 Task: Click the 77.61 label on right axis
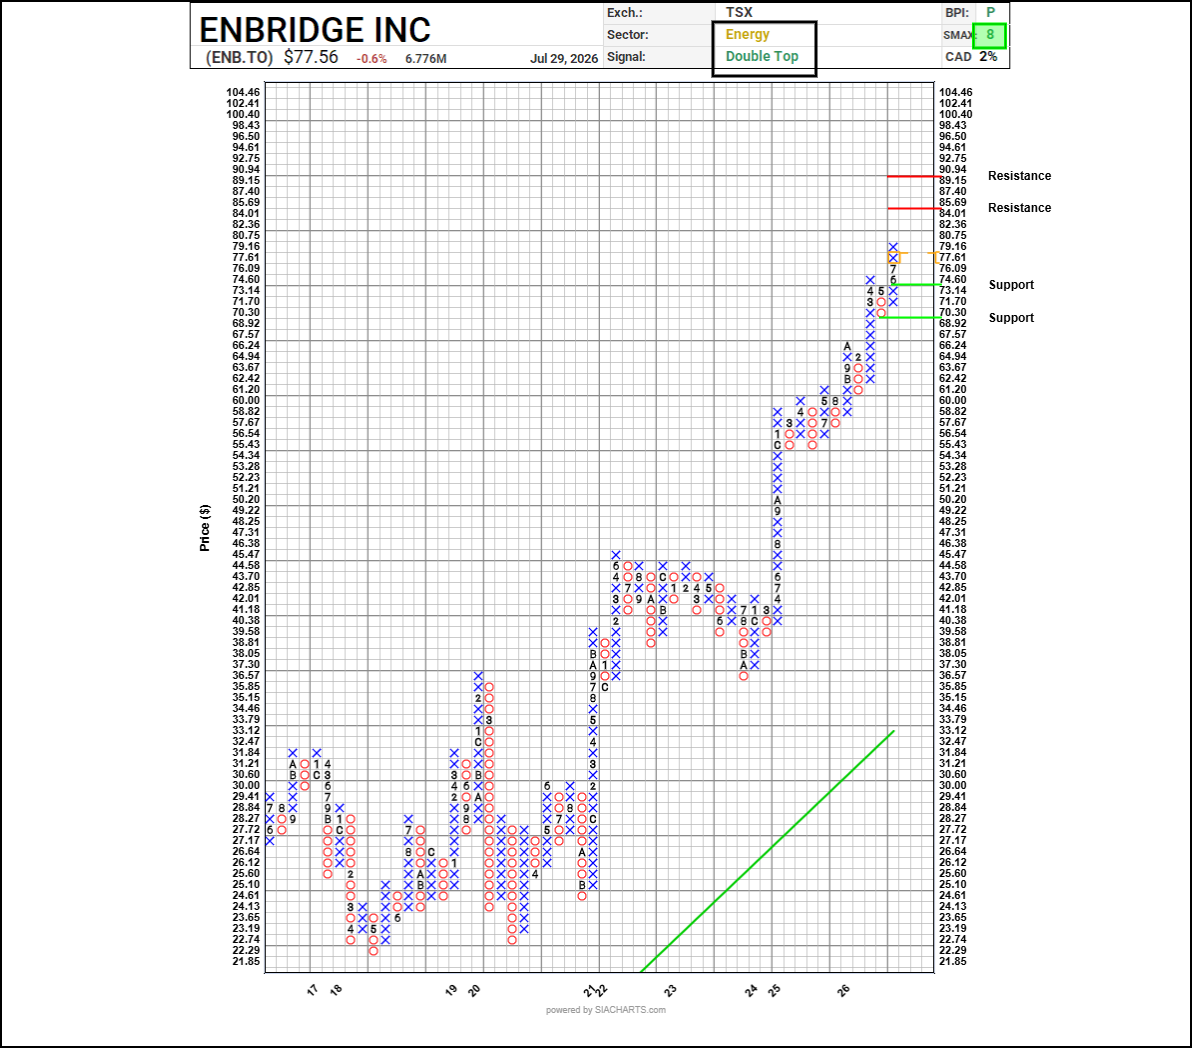[953, 258]
